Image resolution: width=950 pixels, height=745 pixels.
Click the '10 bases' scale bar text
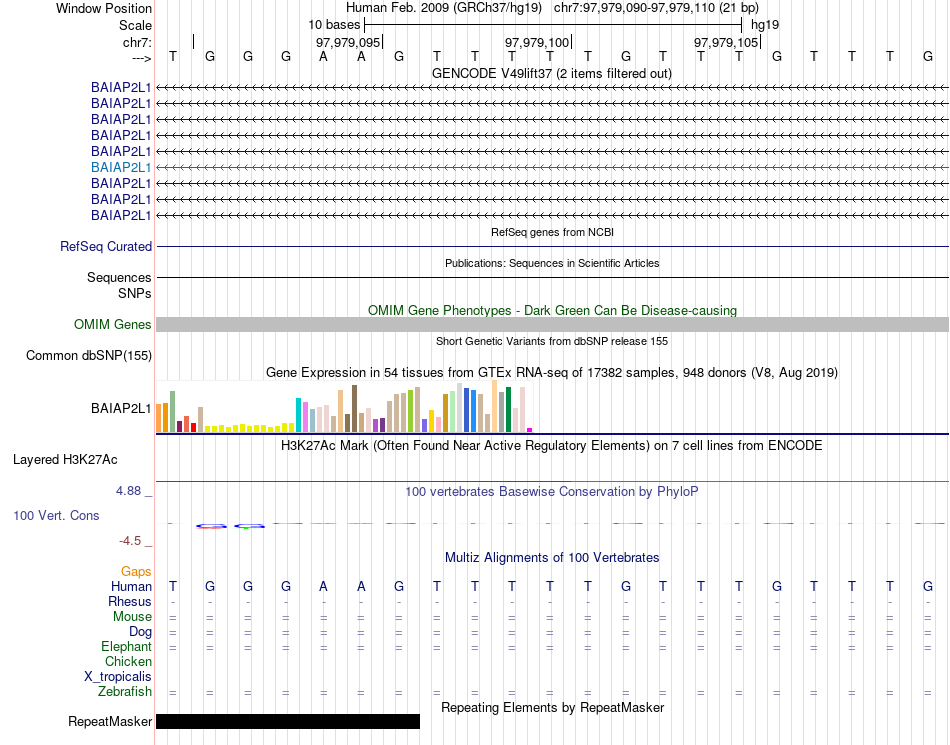[x=334, y=25]
